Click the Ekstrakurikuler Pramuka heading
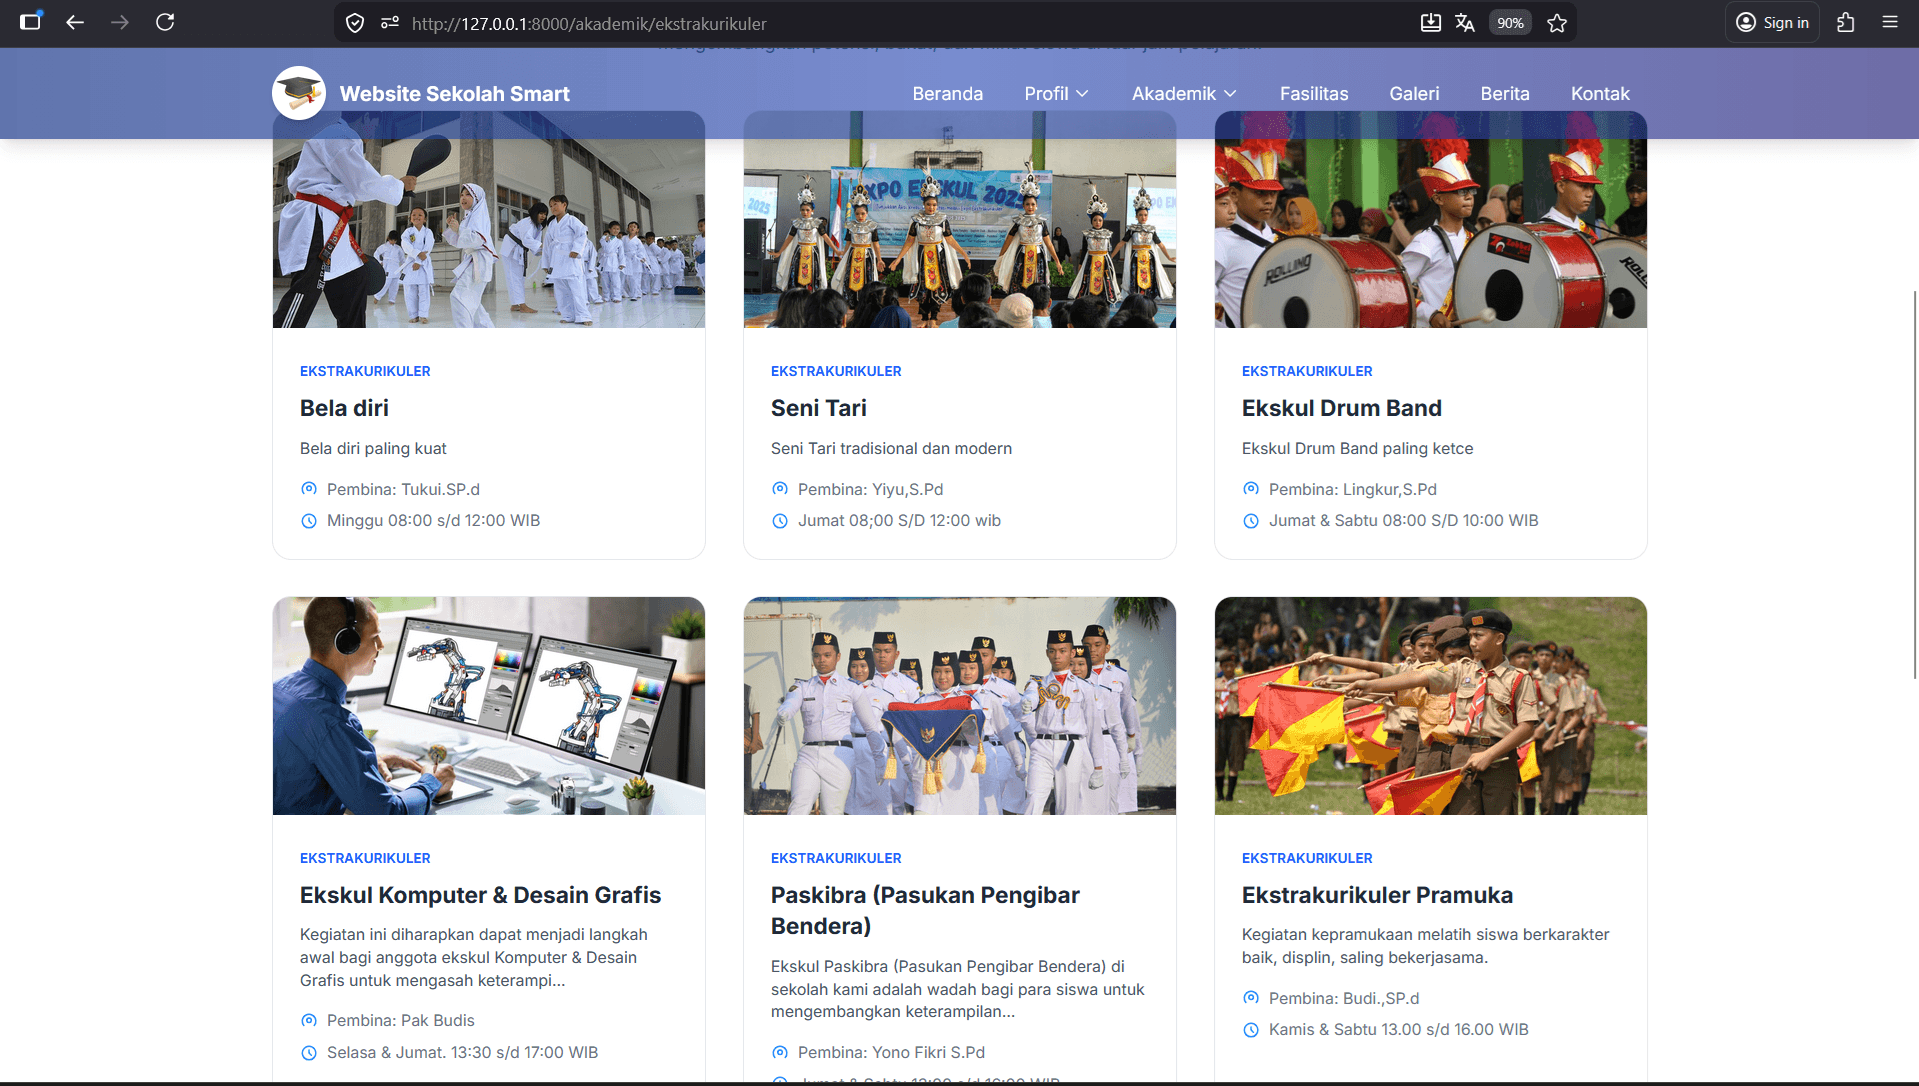The width and height of the screenshot is (1919, 1086). 1377,895
